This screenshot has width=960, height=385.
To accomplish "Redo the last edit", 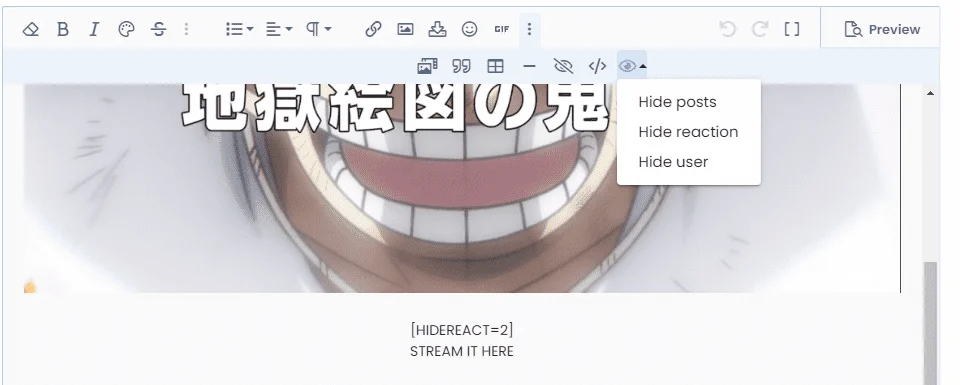I will [760, 29].
